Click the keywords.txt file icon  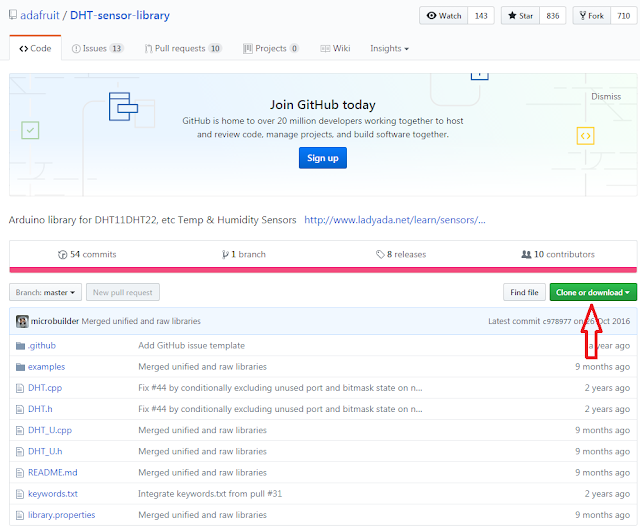point(20,494)
